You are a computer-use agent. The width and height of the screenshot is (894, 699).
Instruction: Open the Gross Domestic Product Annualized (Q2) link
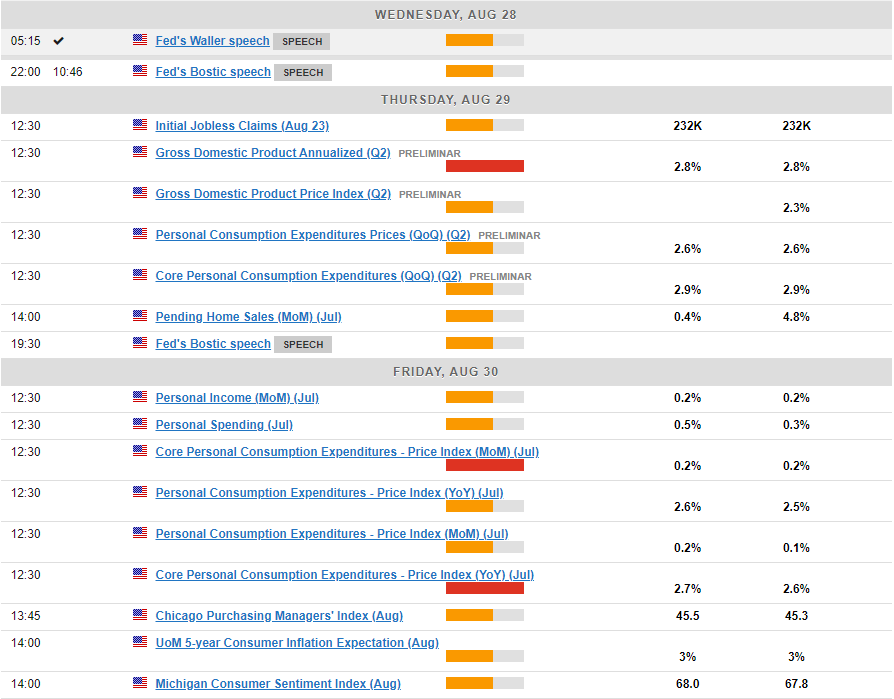(273, 153)
